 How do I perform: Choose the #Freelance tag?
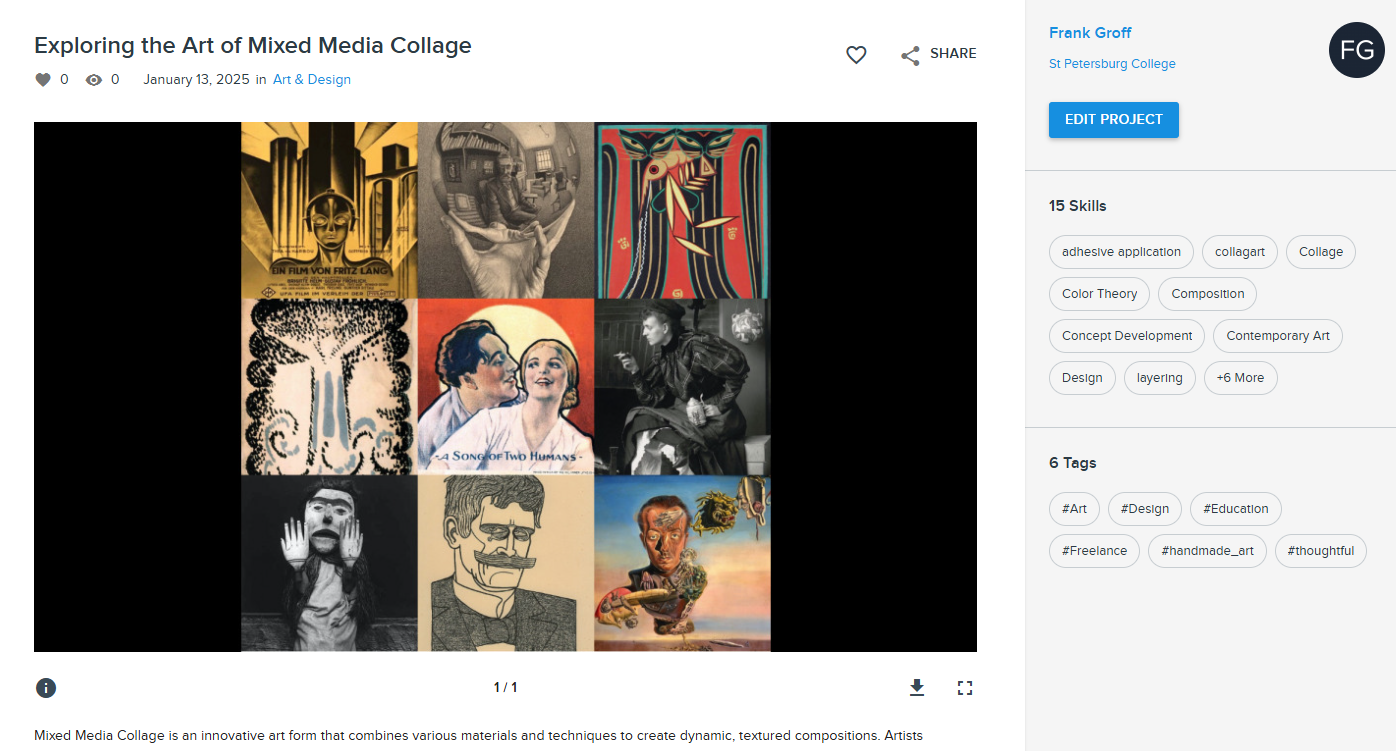1094,551
